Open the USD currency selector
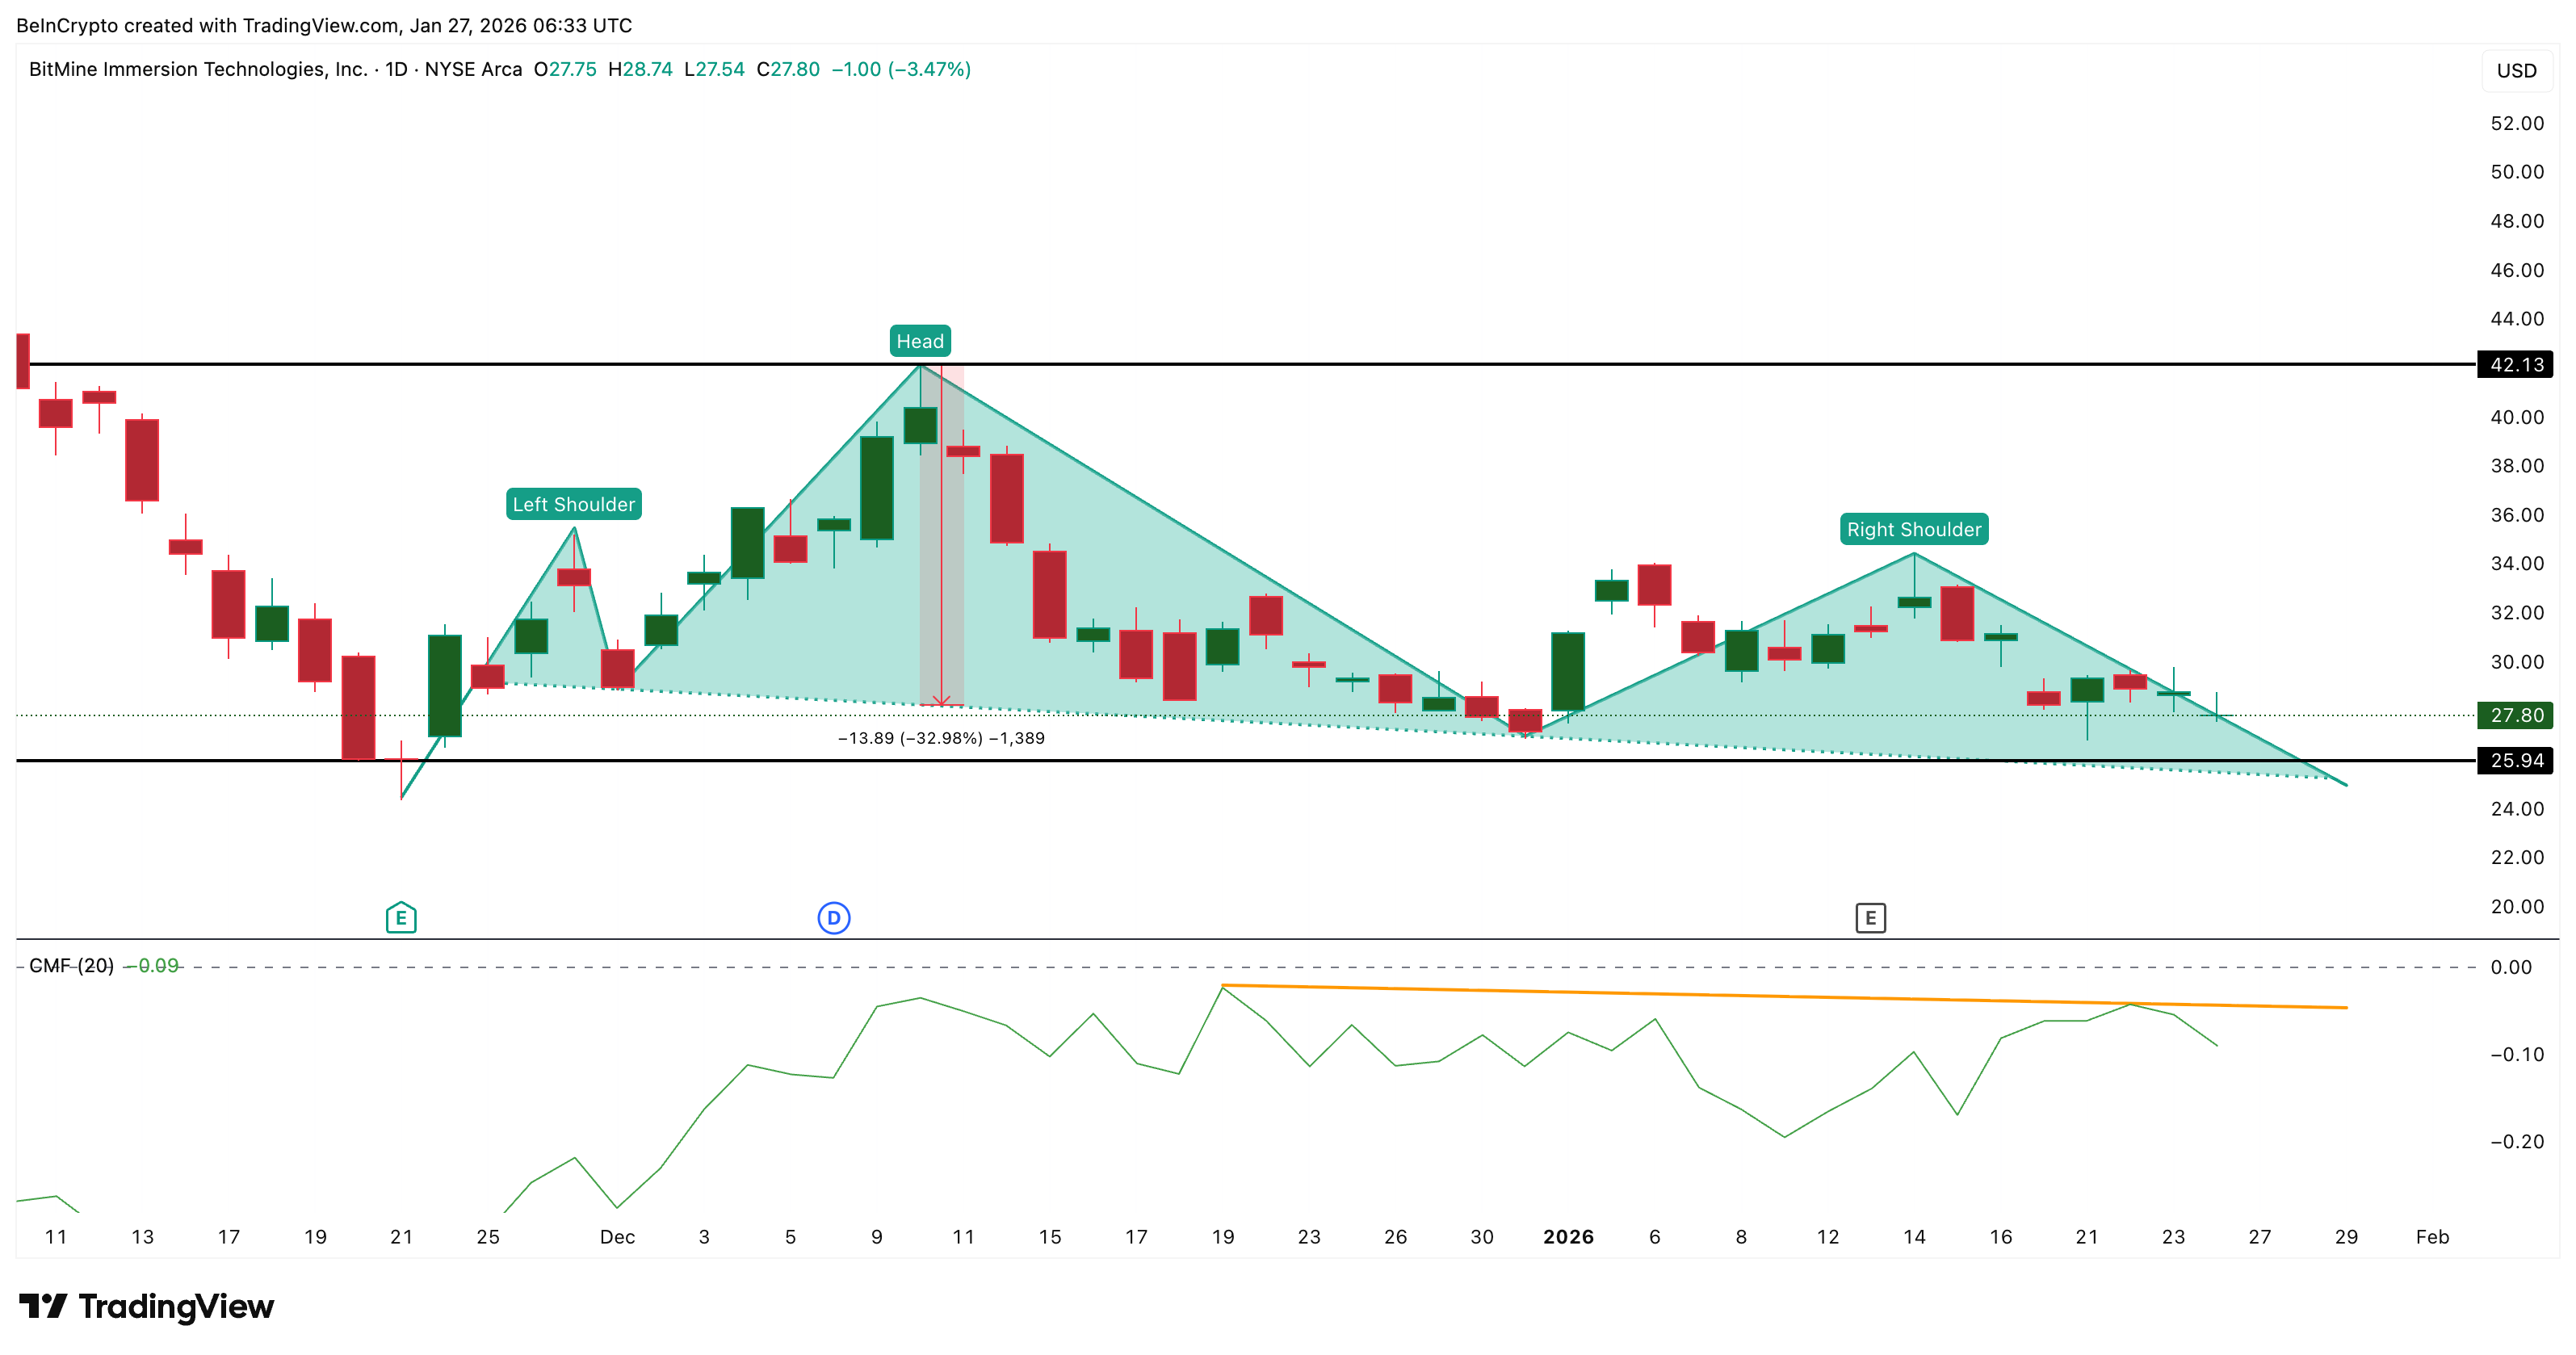Screen dimensions: 2576x1355 point(2517,70)
